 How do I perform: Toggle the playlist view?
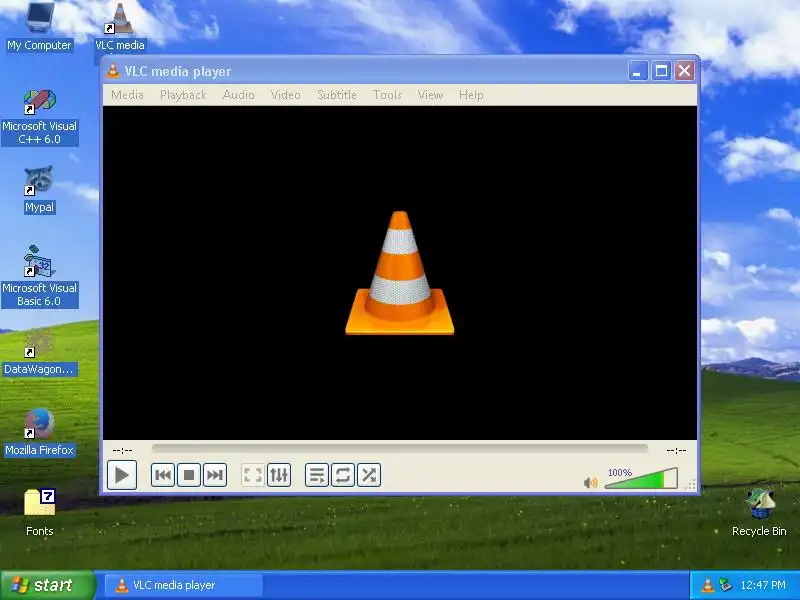(317, 475)
